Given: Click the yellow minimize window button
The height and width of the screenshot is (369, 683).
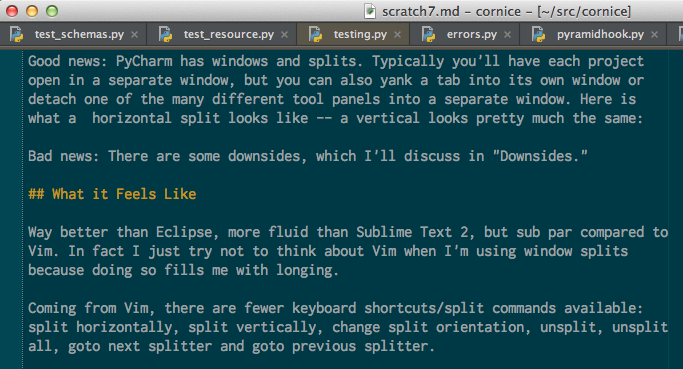Looking at the screenshot, I should click(32, 11).
